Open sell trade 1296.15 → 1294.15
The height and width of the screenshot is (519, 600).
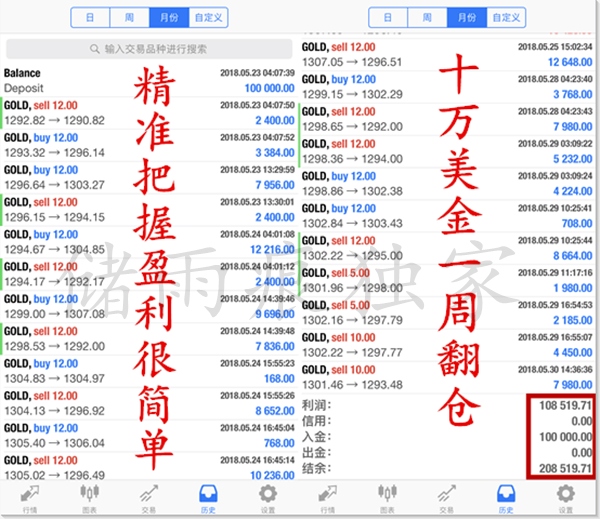click(x=149, y=210)
